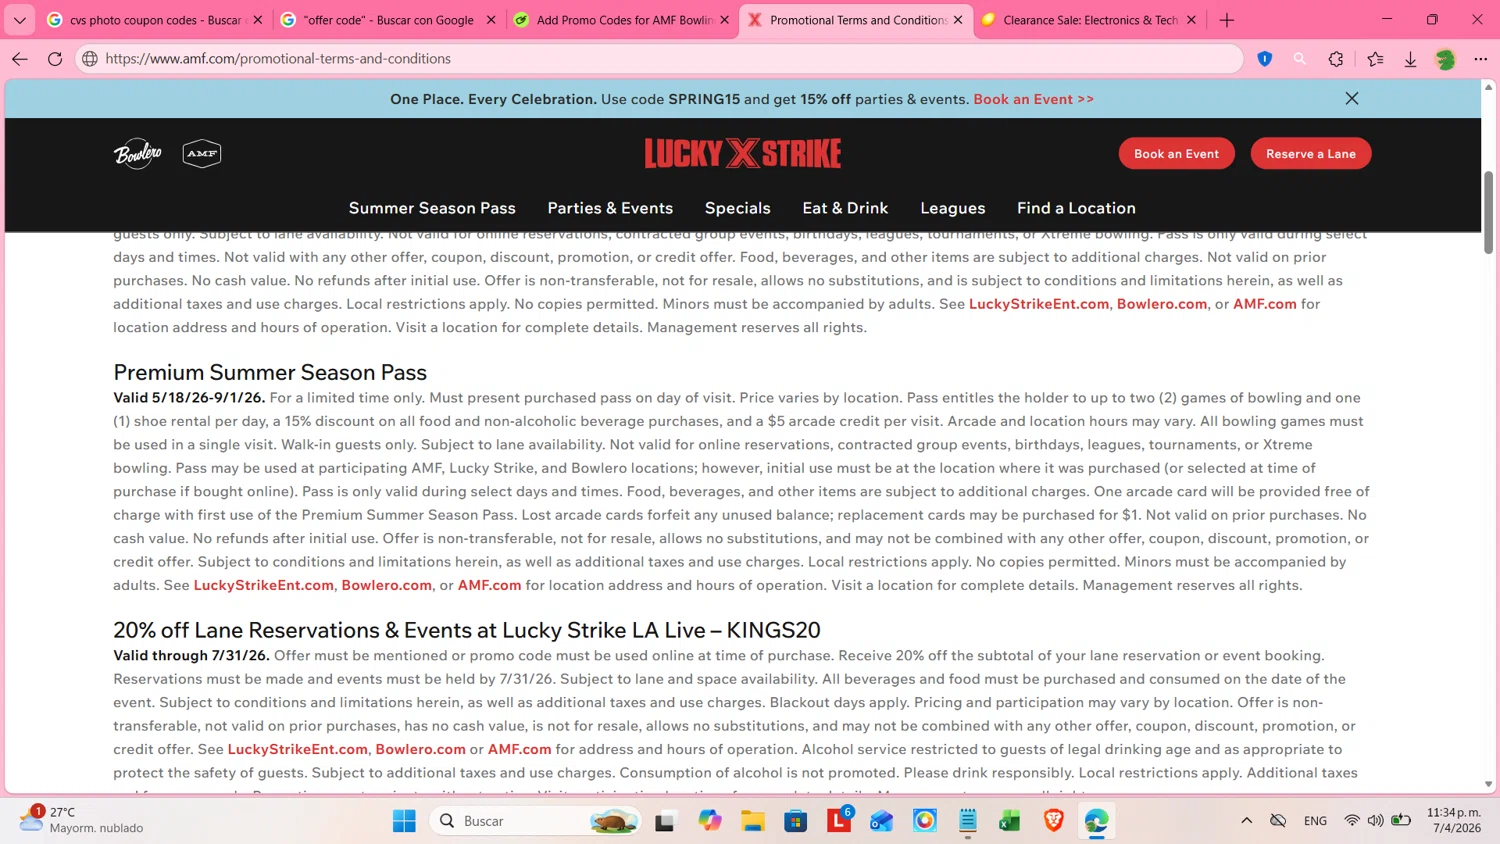Open the volume control in system tray
Screen dimensions: 1500x844
(1376, 821)
